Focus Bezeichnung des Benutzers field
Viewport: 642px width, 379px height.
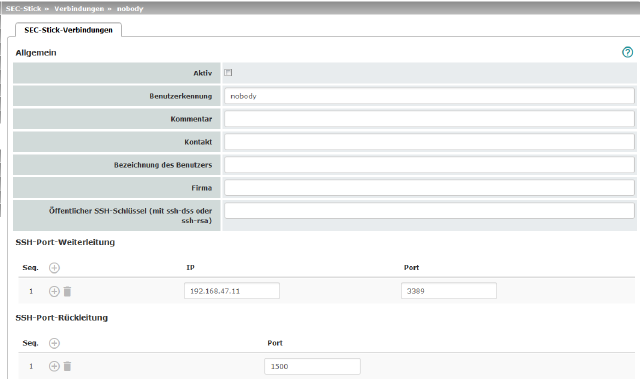tap(430, 165)
